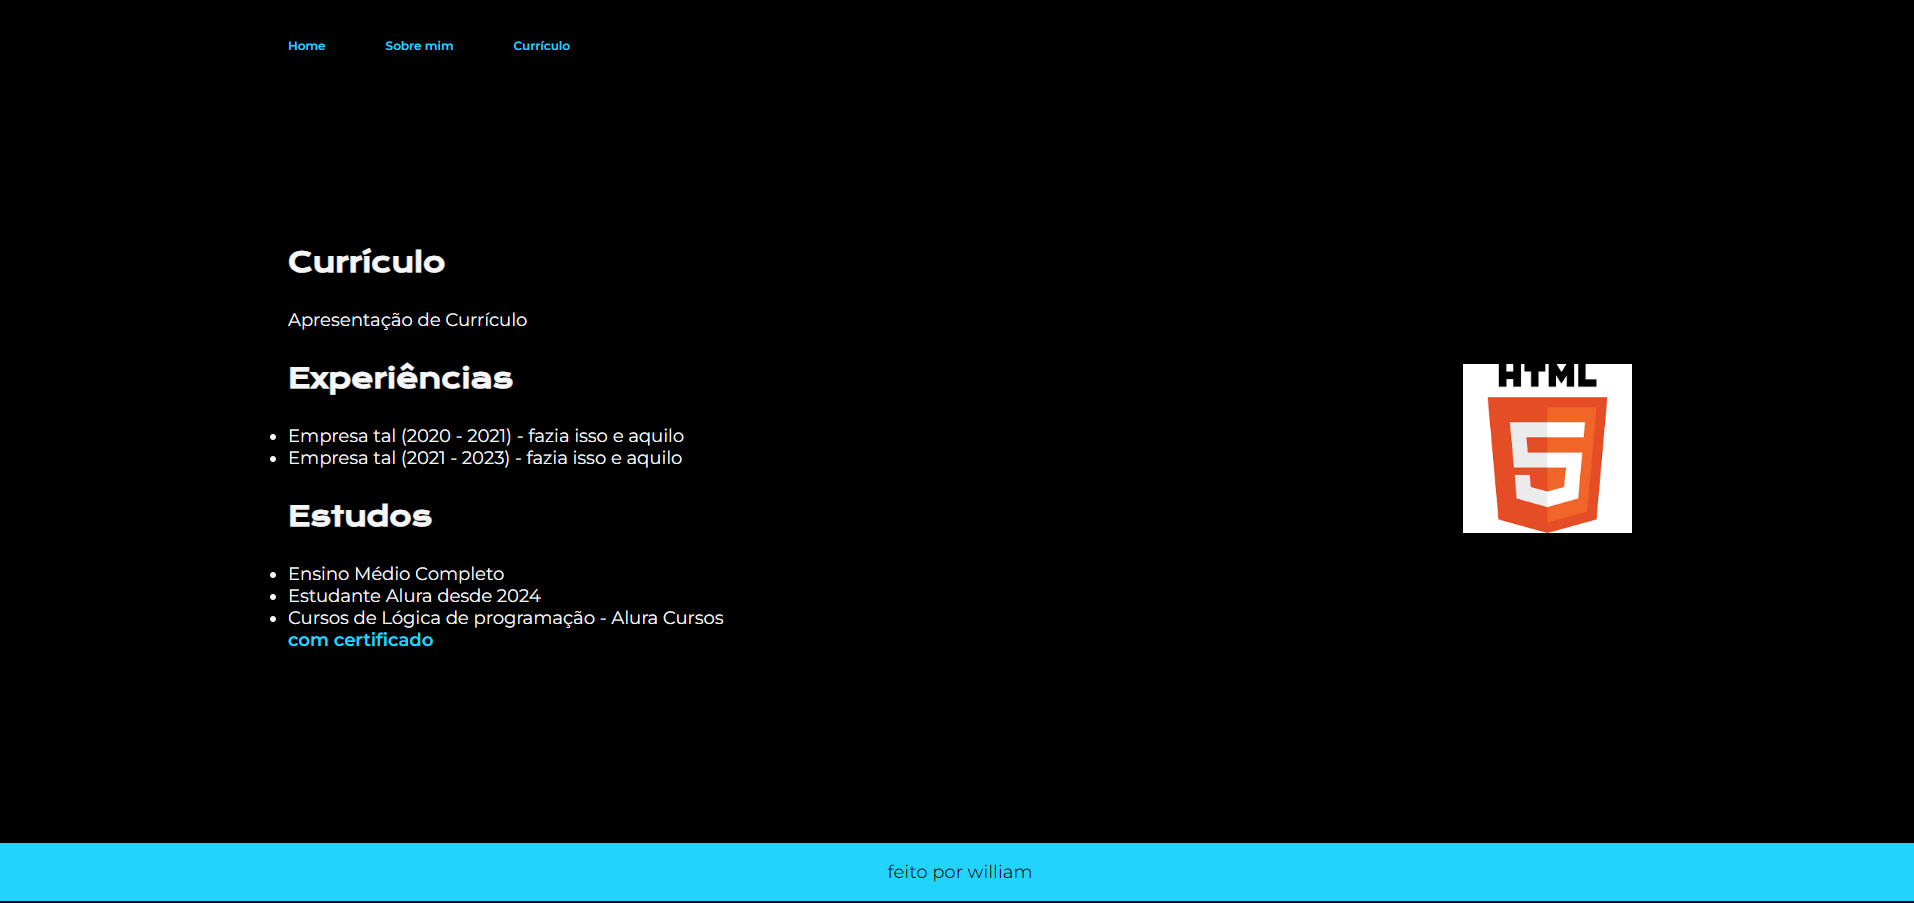The width and height of the screenshot is (1914, 903).
Task: Click the Estudos heading
Action: pyautogui.click(x=360, y=516)
